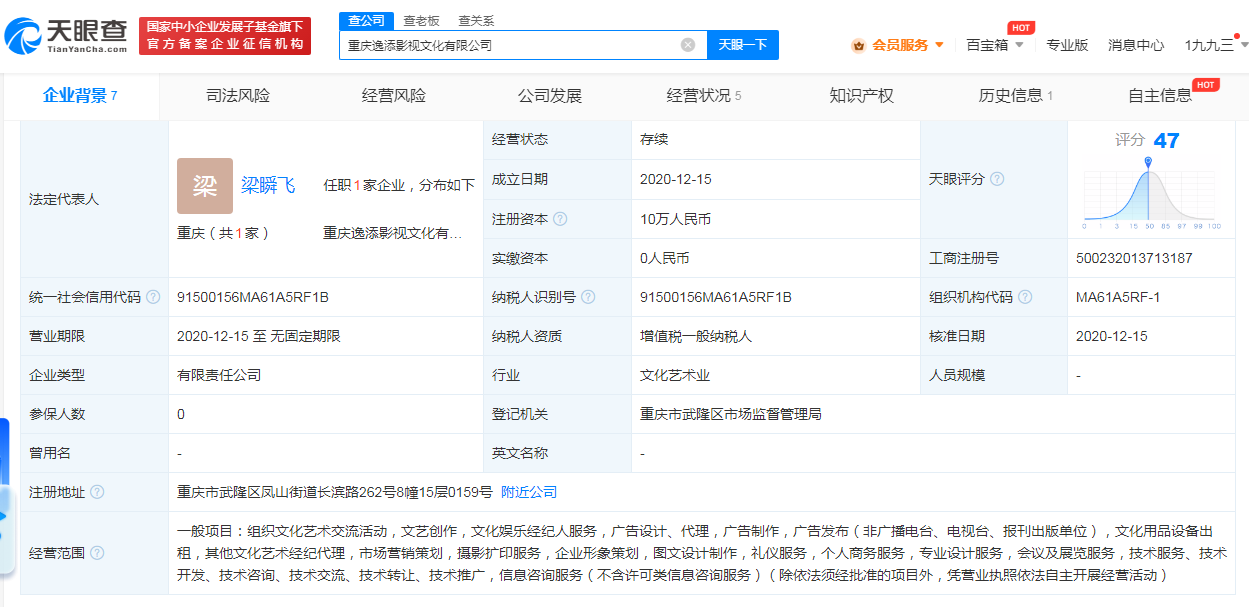Click the help icon next to 统一社会信用代码
Screen dimensions: 1249x607
pos(153,297)
